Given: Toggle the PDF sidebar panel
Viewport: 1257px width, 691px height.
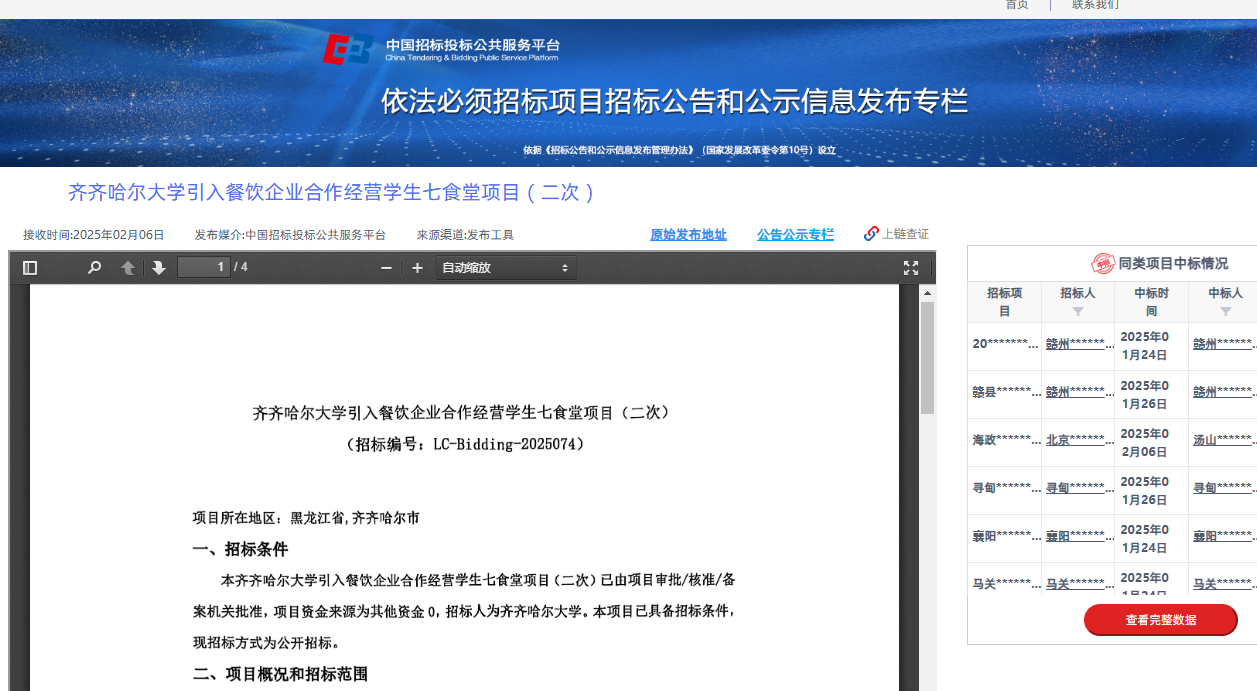Looking at the screenshot, I should coord(30,268).
